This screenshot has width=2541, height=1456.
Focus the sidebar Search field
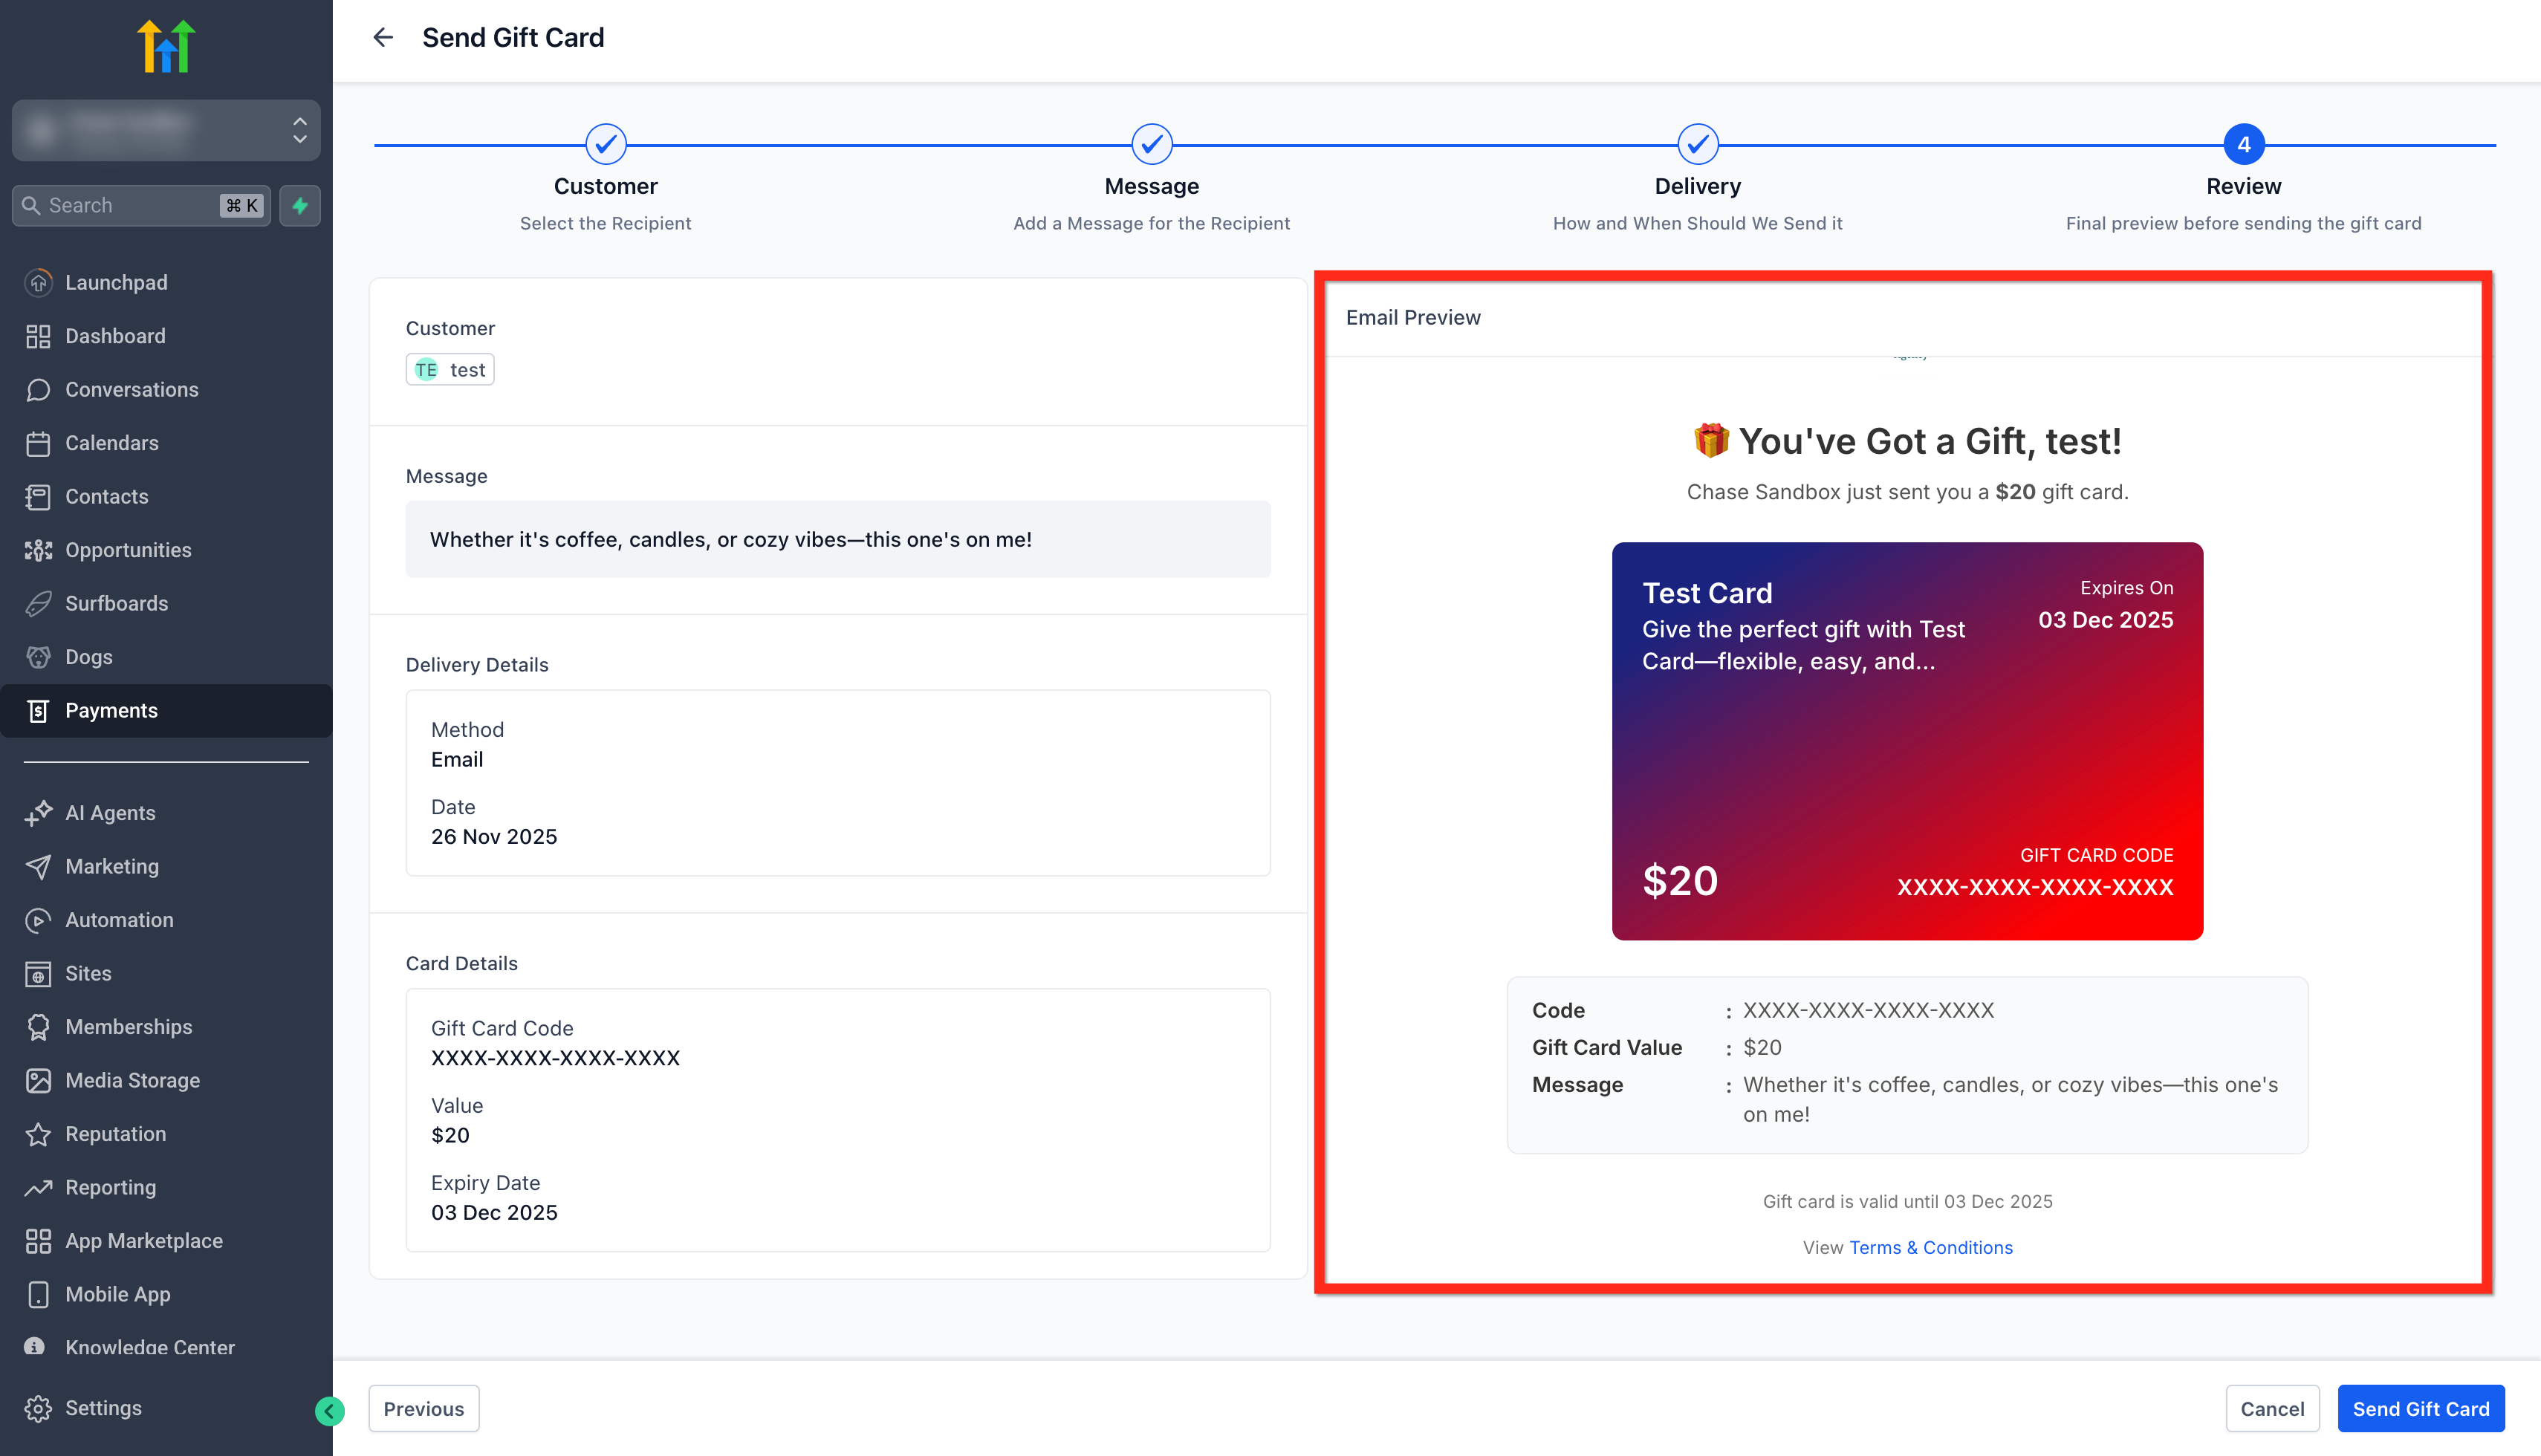point(141,205)
